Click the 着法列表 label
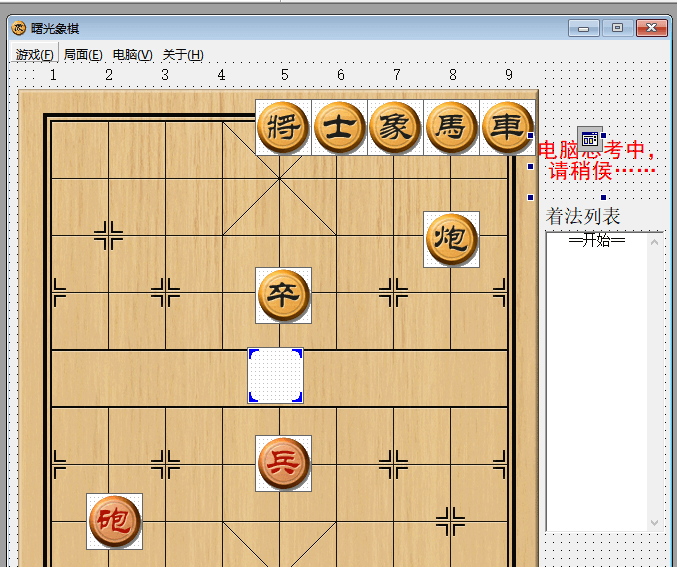This screenshot has height=567, width=677. click(583, 217)
